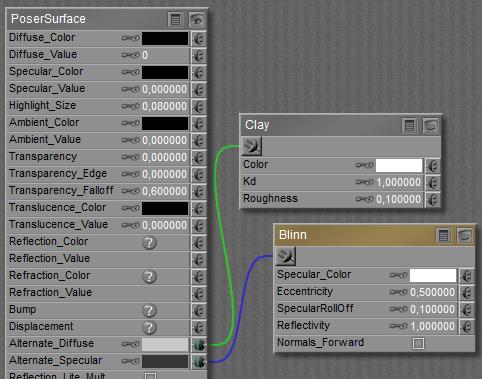Edit the SpecularRollOff value 0,100000
This screenshot has width=482, height=379.
point(433,310)
